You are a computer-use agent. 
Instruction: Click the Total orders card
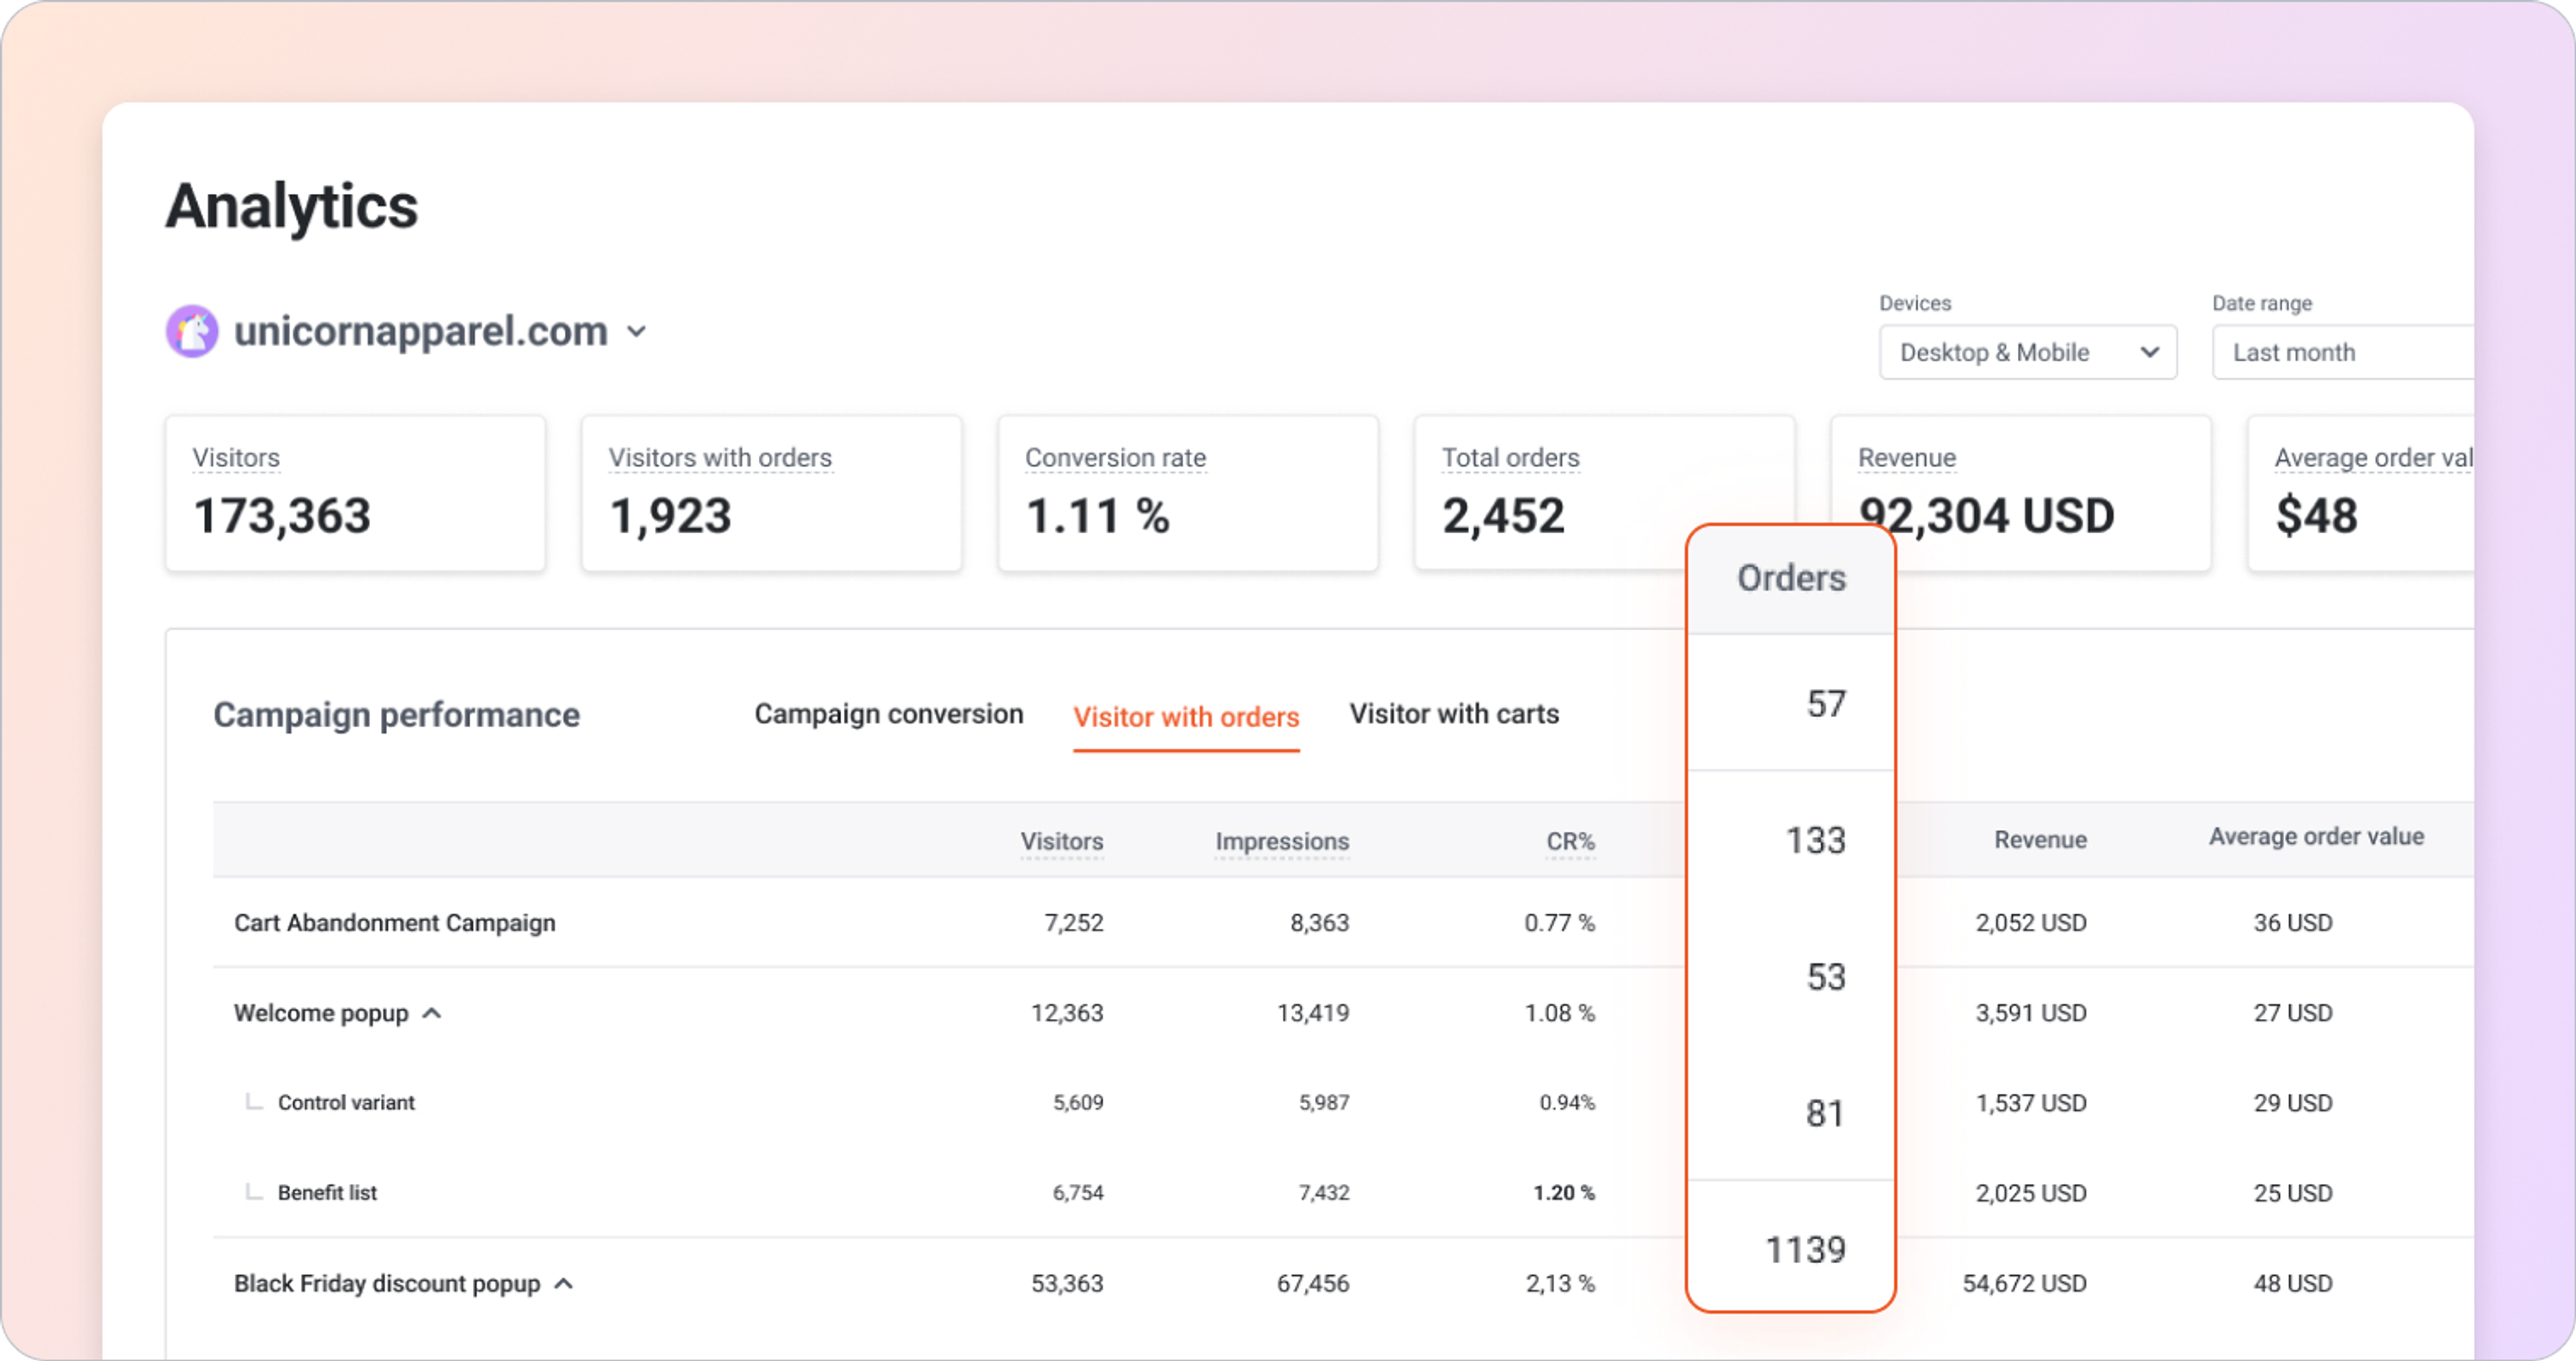pyautogui.click(x=1560, y=493)
